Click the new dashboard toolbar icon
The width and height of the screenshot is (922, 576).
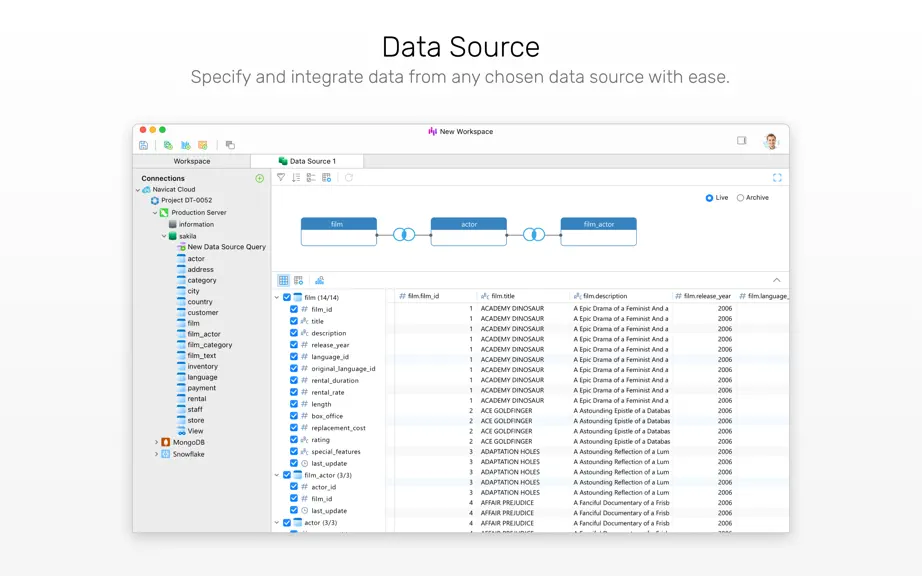coord(203,145)
